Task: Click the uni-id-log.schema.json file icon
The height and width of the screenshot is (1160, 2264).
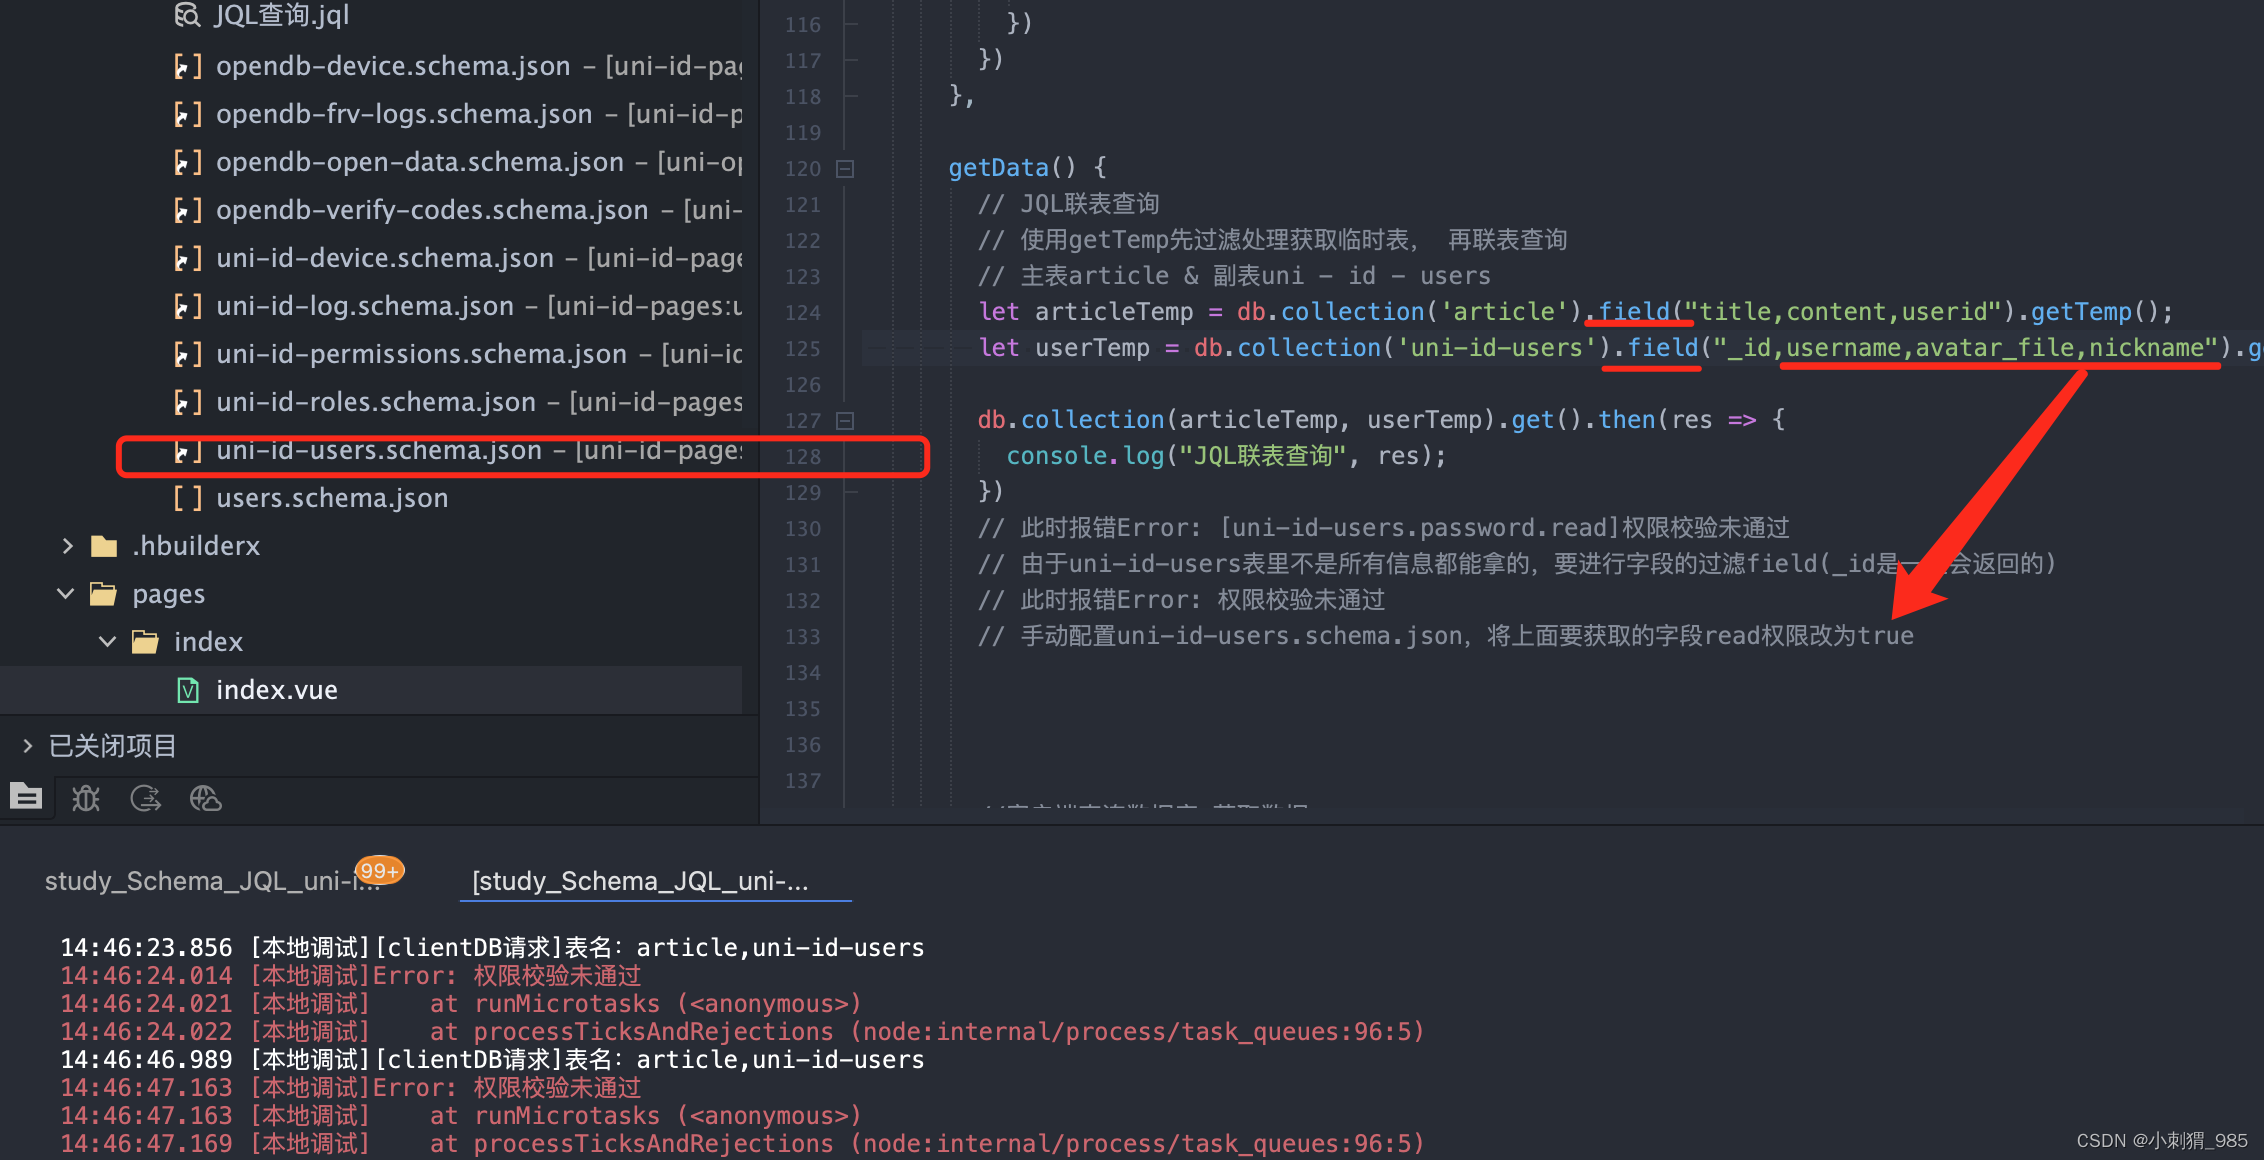Action: [188, 306]
